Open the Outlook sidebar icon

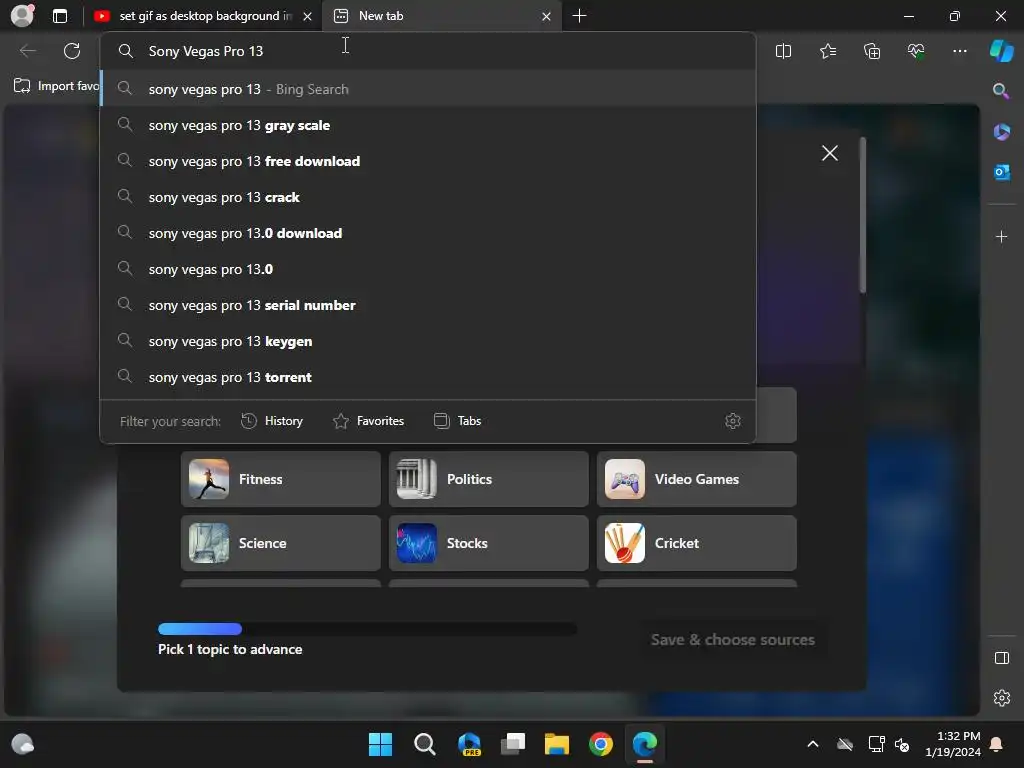tap(1001, 172)
